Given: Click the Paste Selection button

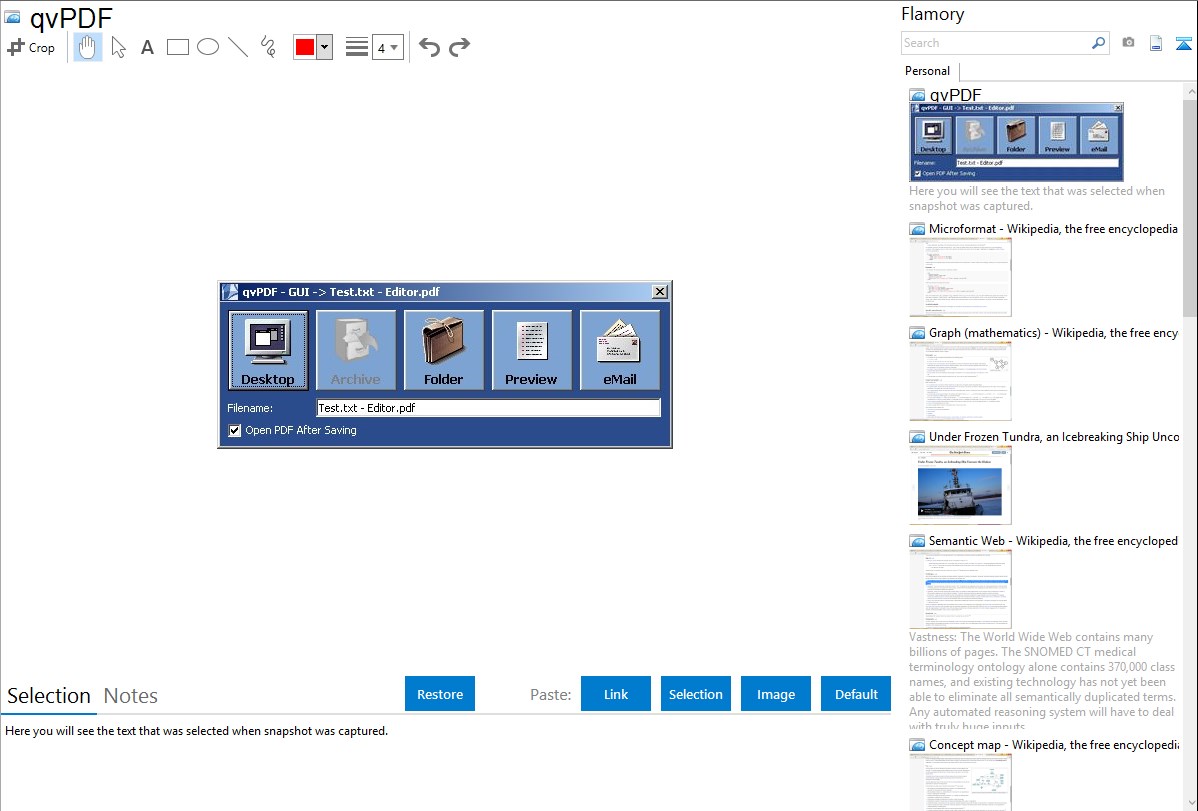Looking at the screenshot, I should 696,694.
